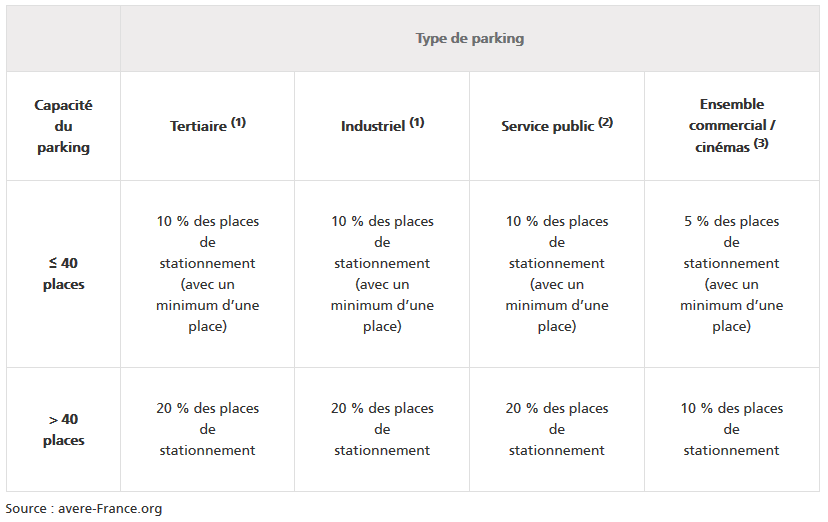The width and height of the screenshot is (828, 522).
Task: Select the 'Capacité du parking' header cell
Action: pos(63,126)
